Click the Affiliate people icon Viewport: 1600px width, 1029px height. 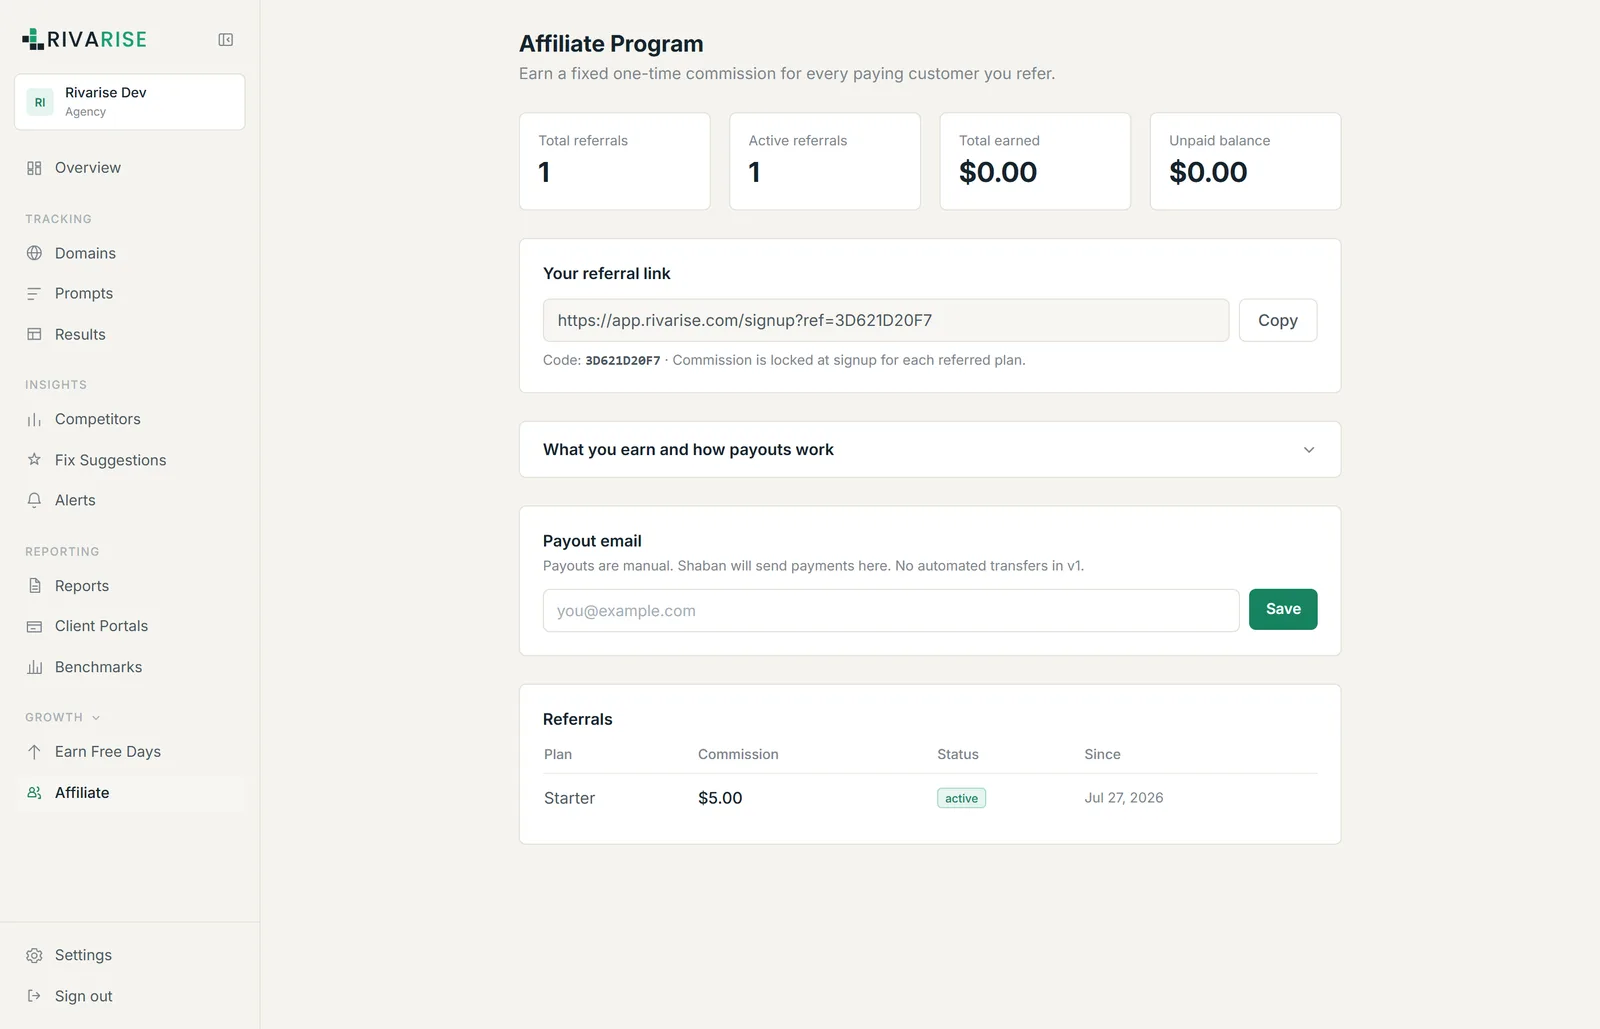[x=34, y=793]
